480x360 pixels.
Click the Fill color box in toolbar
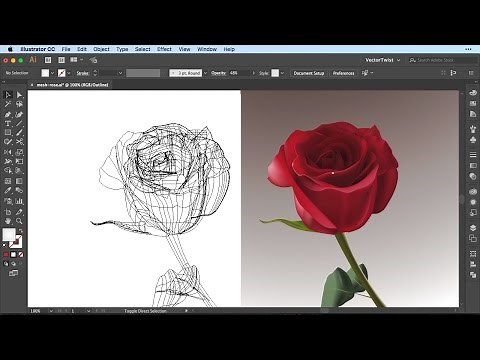pos(9,235)
